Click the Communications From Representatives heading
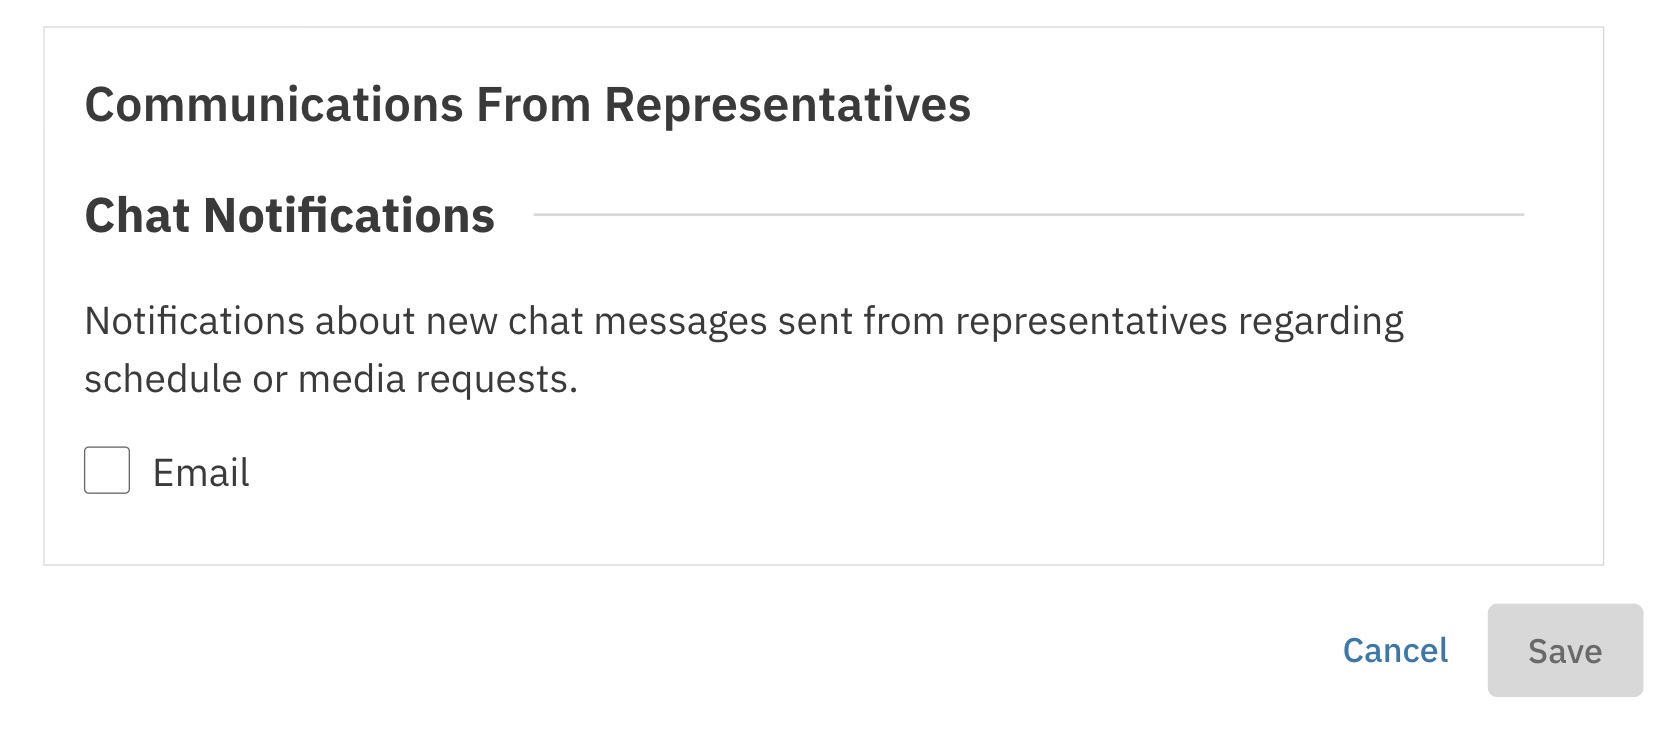Viewport: 1676px width, 730px height. [527, 105]
